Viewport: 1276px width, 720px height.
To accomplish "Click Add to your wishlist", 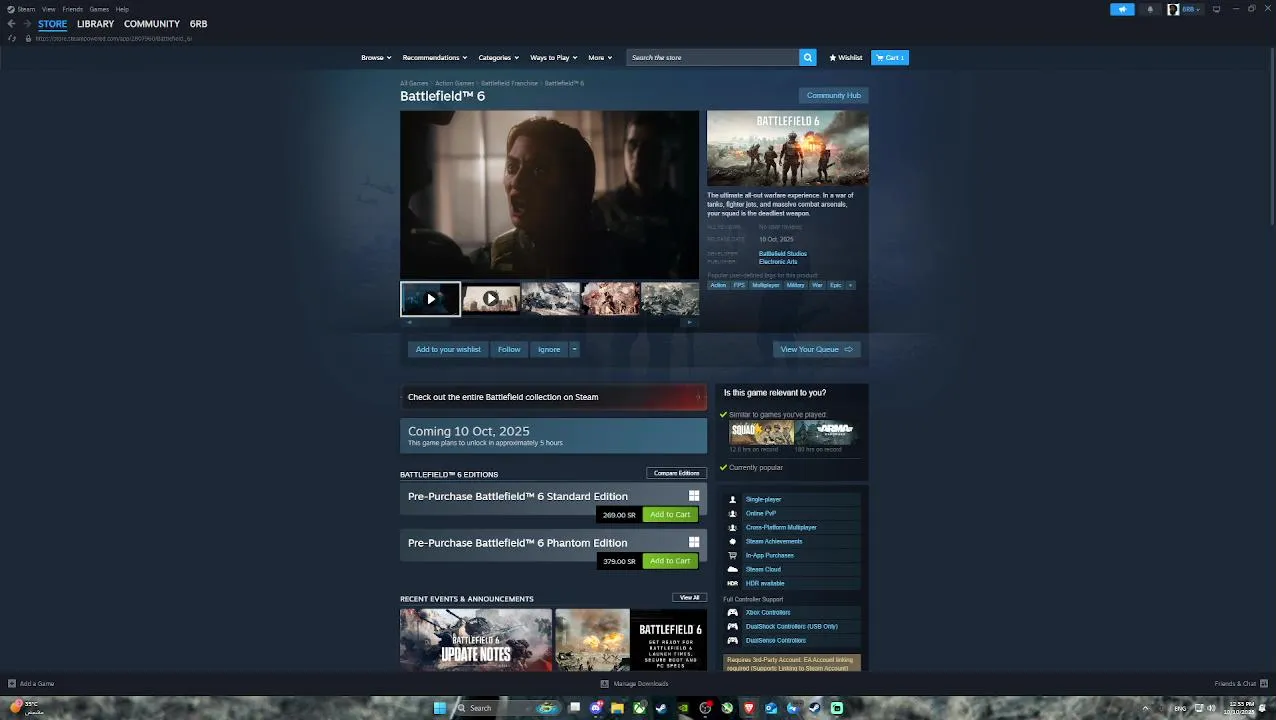I will [x=448, y=349].
